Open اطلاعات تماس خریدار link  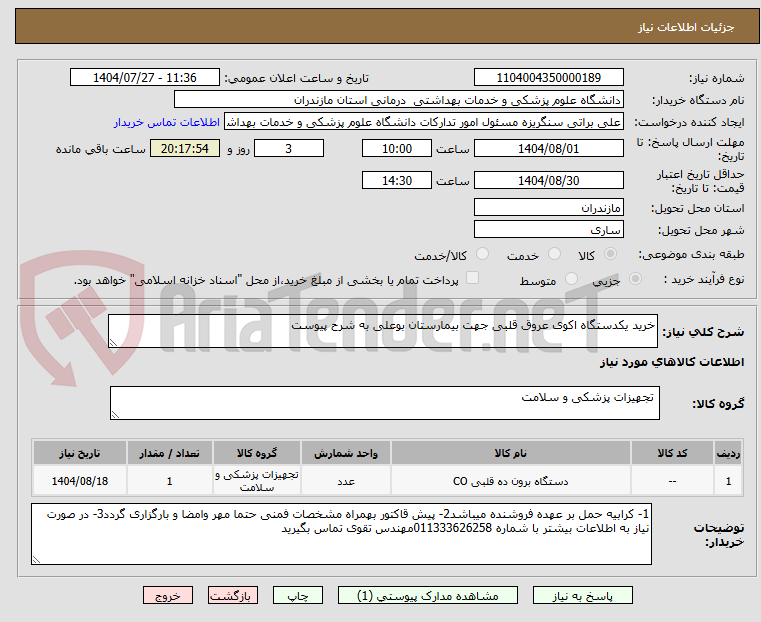[x=167, y=122]
